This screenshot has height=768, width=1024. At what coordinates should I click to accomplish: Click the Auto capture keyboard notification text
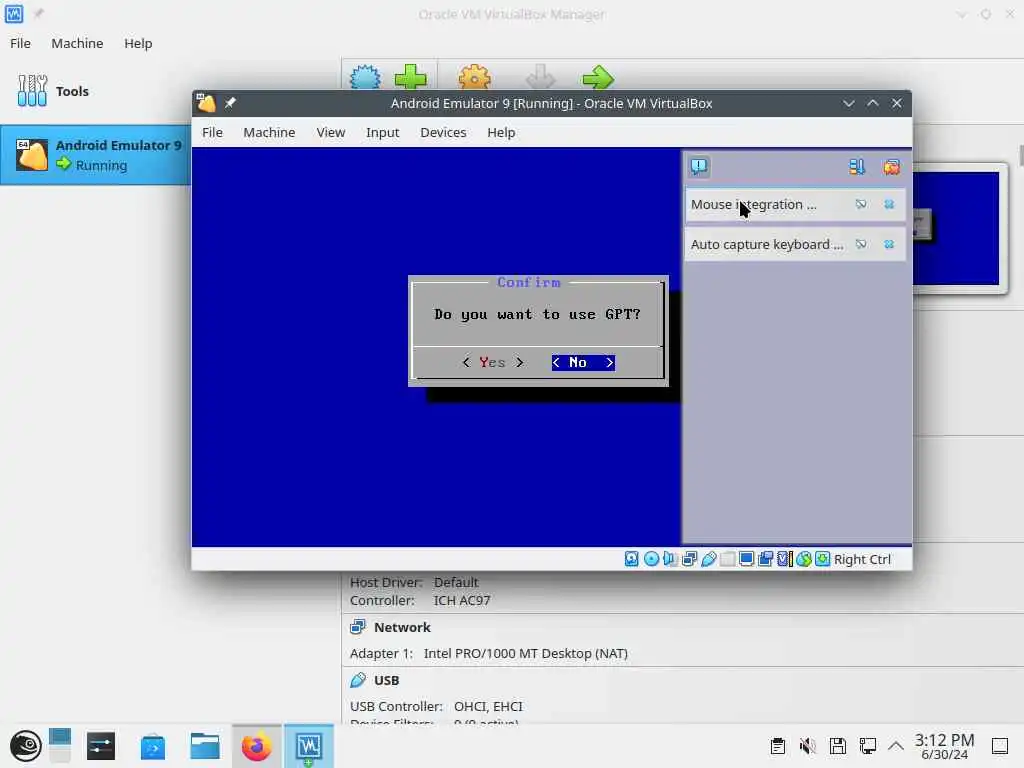tap(767, 244)
